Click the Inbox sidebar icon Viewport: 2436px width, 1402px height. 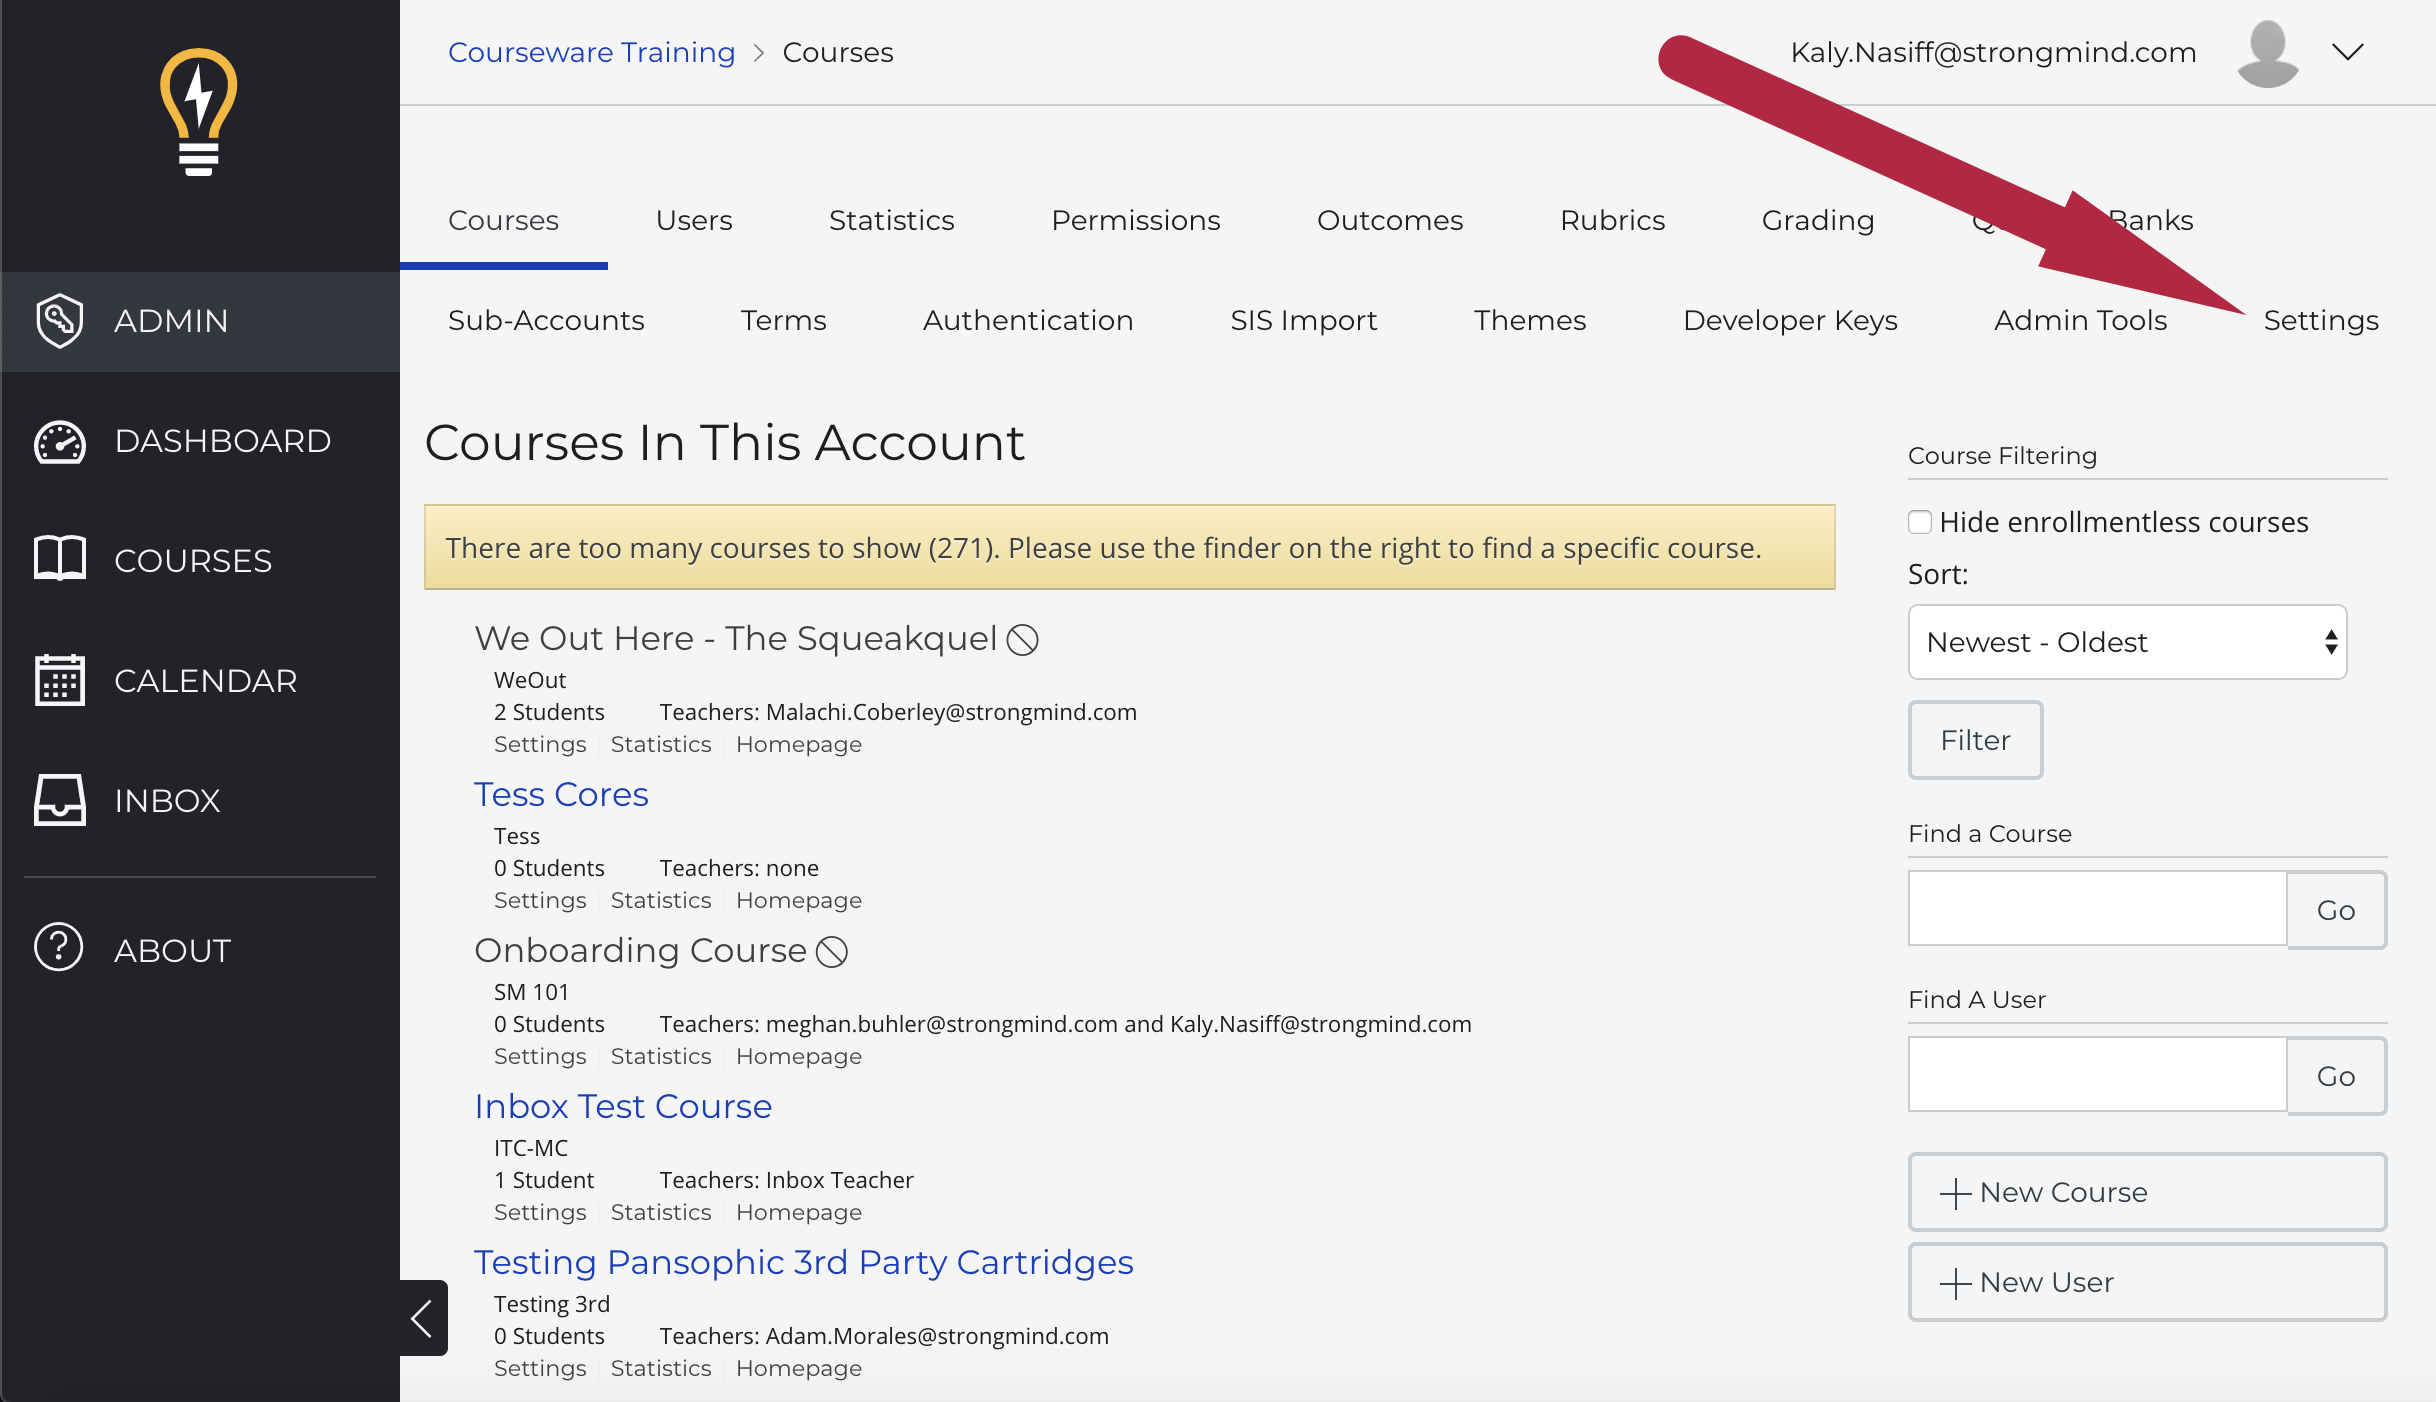click(59, 800)
